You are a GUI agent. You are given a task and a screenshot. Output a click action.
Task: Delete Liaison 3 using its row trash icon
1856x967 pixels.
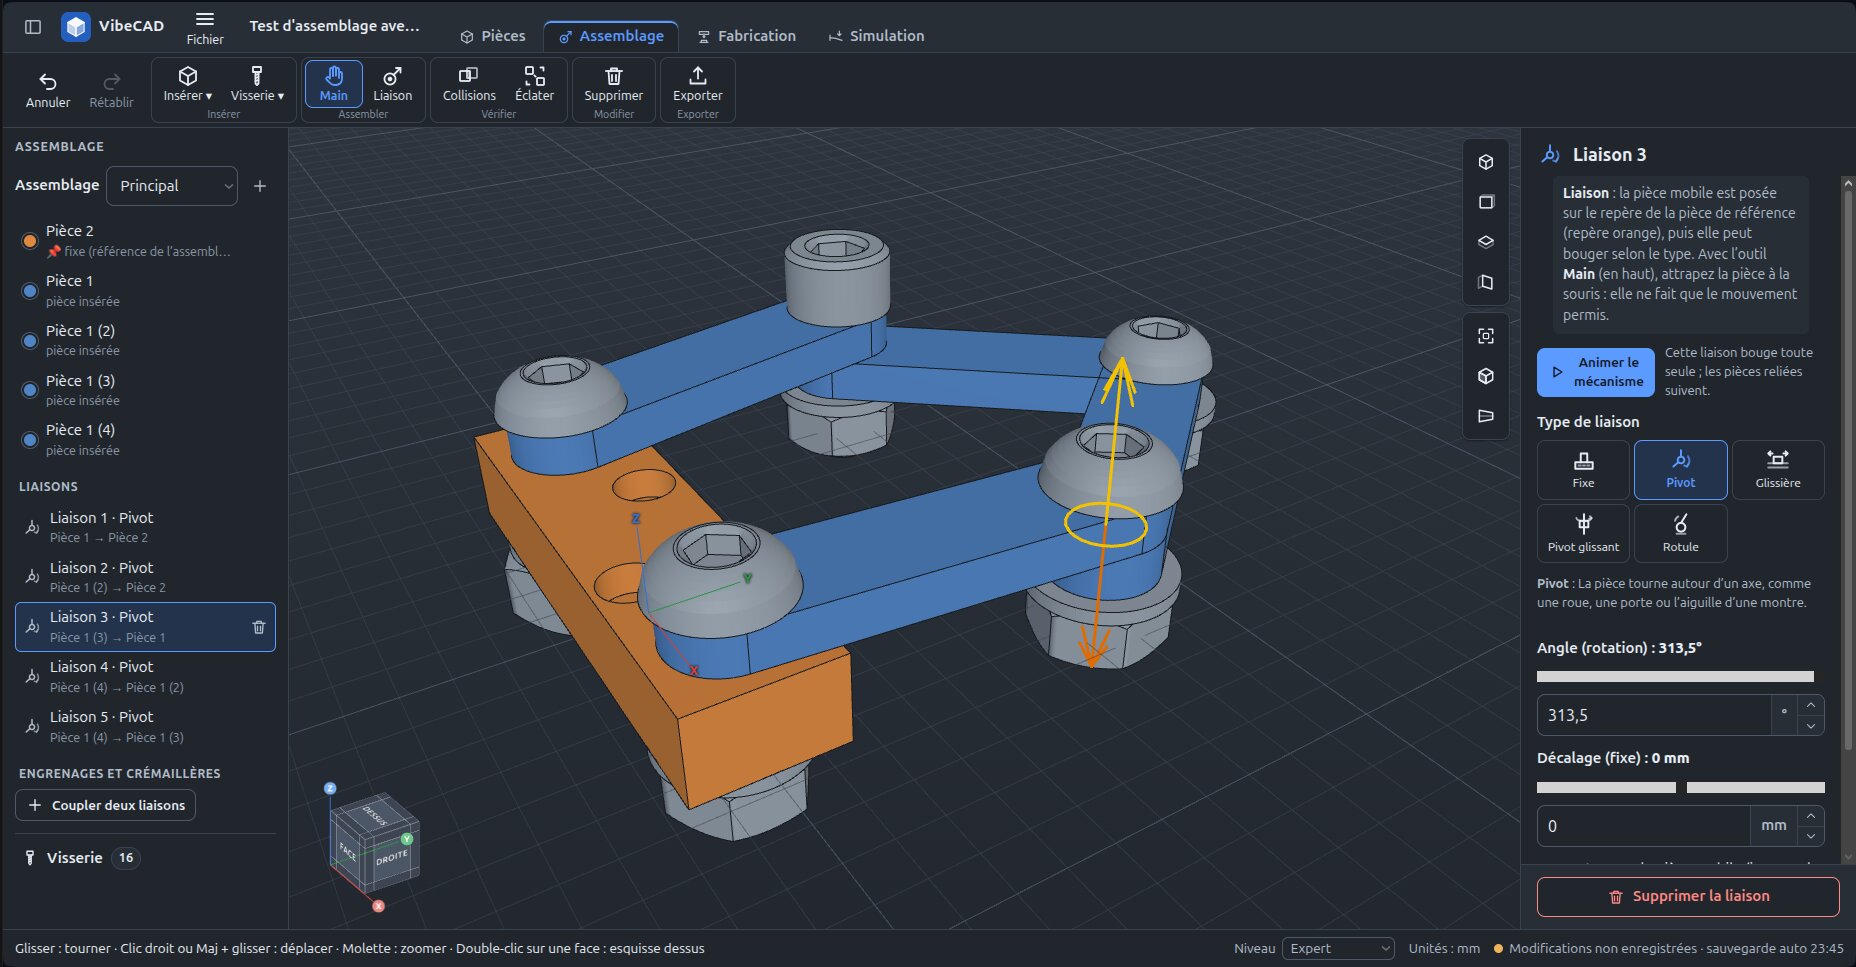259,627
